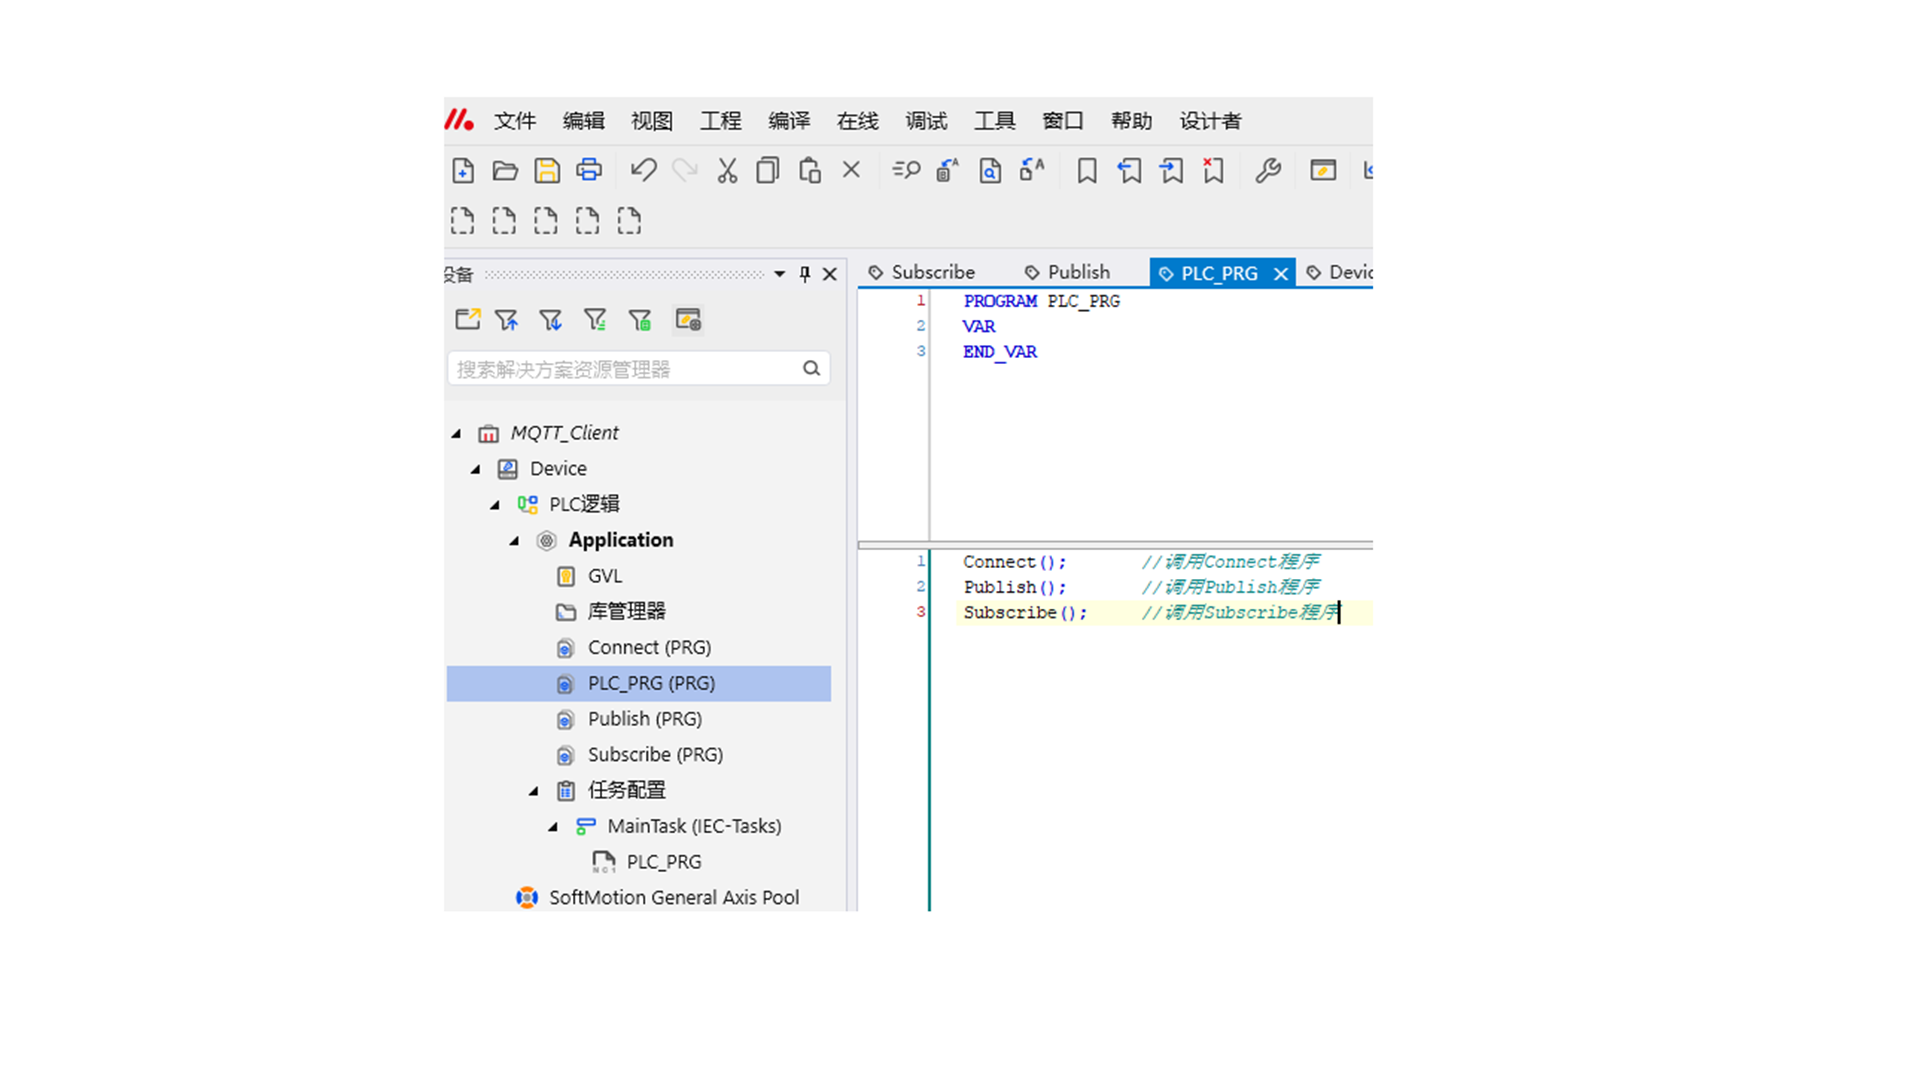Open the 视图 menu
The width and height of the screenshot is (1920, 1080).
pos(652,121)
